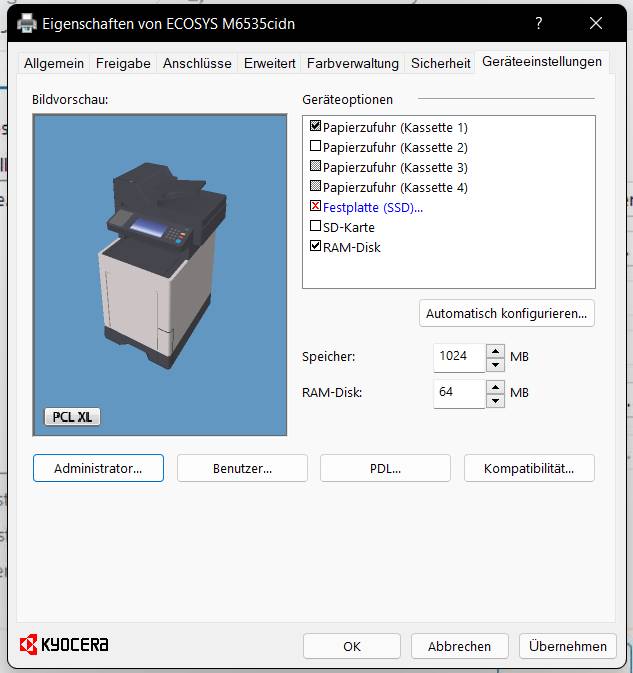Viewport: 633px width, 673px height.
Task: Close the Eigenschaften dialog
Action: point(596,23)
